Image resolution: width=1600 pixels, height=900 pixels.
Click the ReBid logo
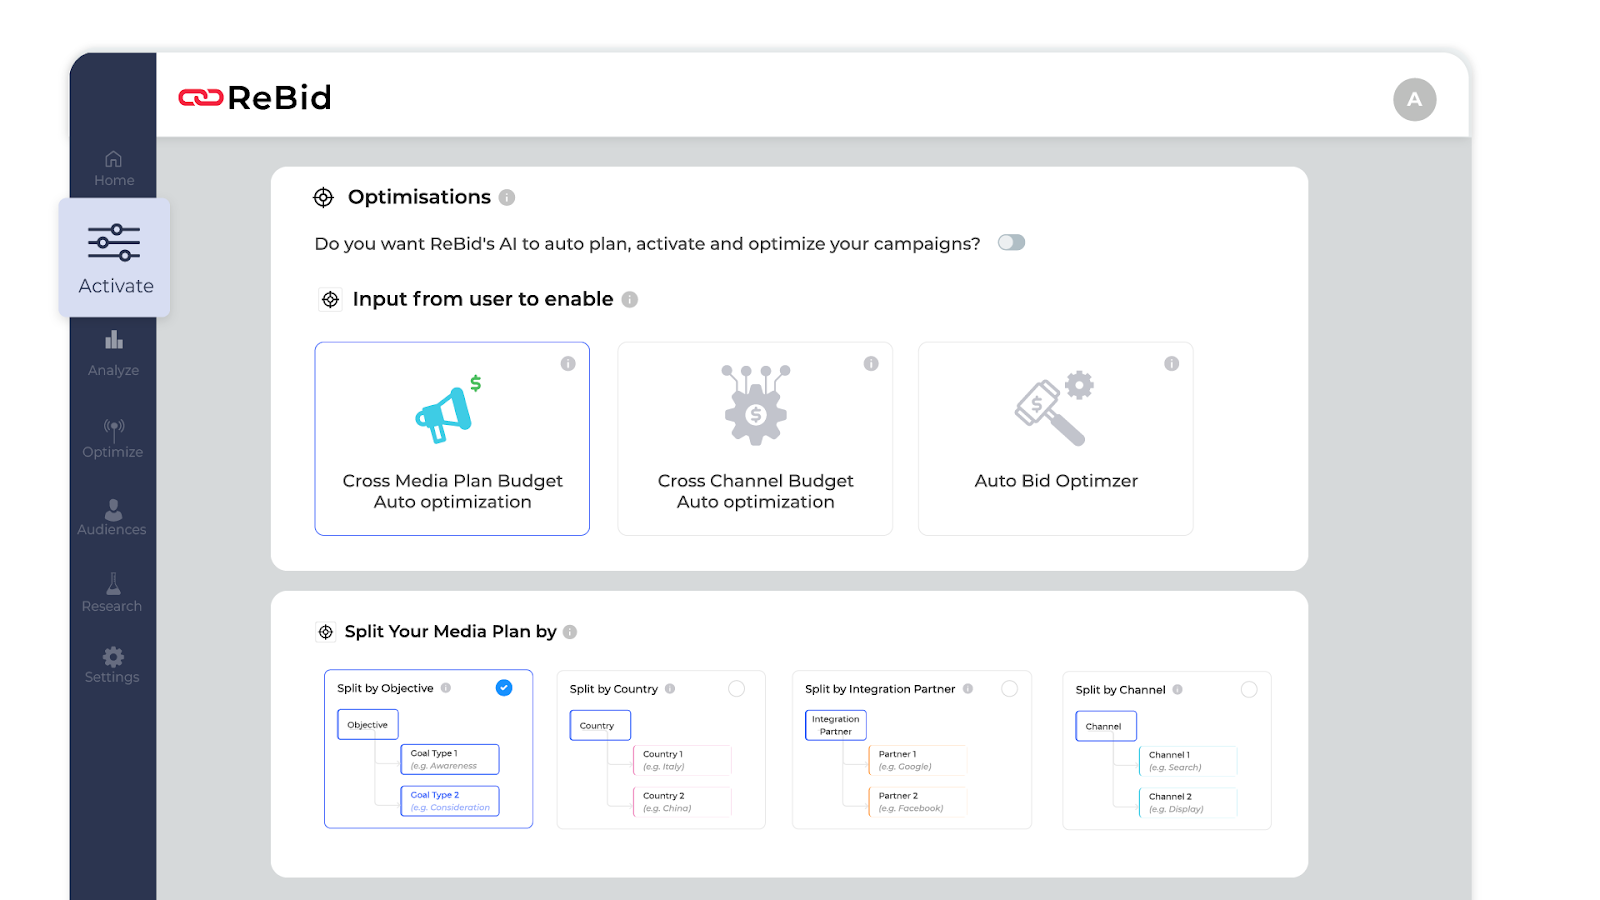click(x=255, y=98)
